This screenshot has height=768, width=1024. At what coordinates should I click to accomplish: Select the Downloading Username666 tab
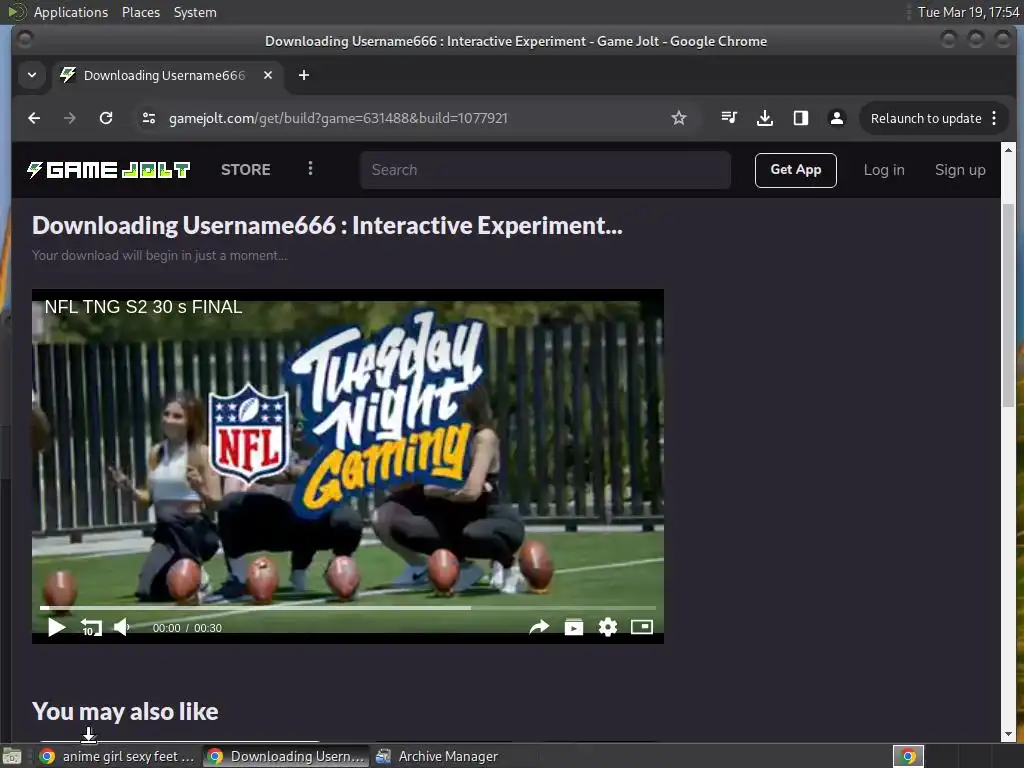click(x=167, y=75)
